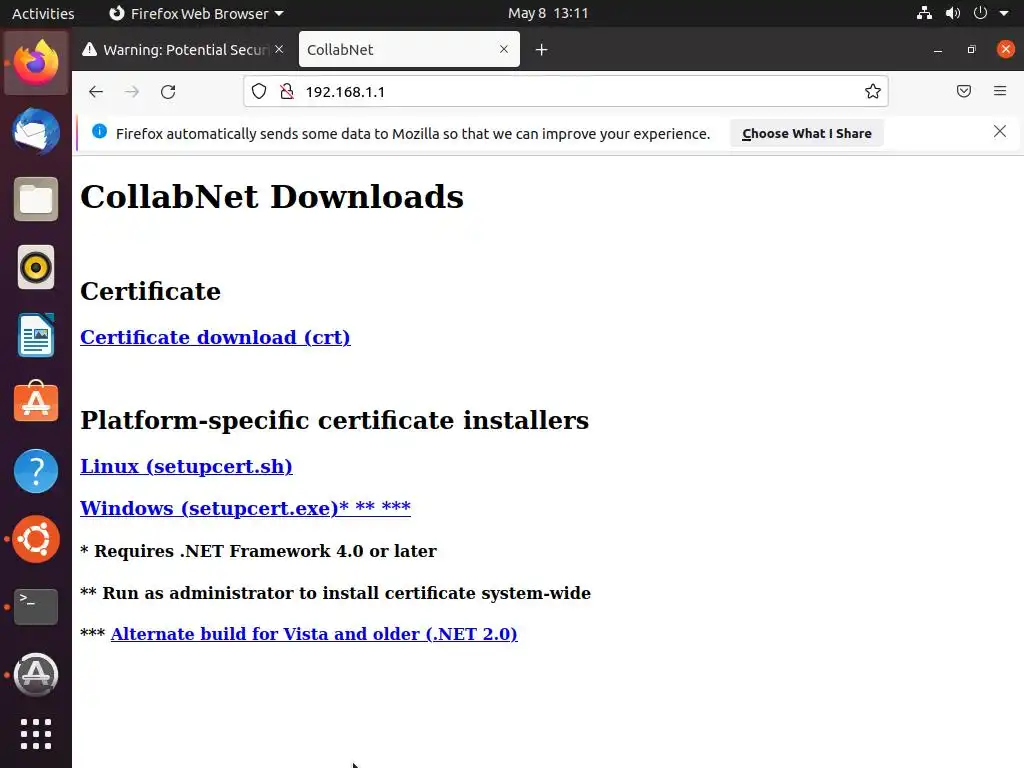
Task: Open the clock and calendar panel
Action: 548,13
